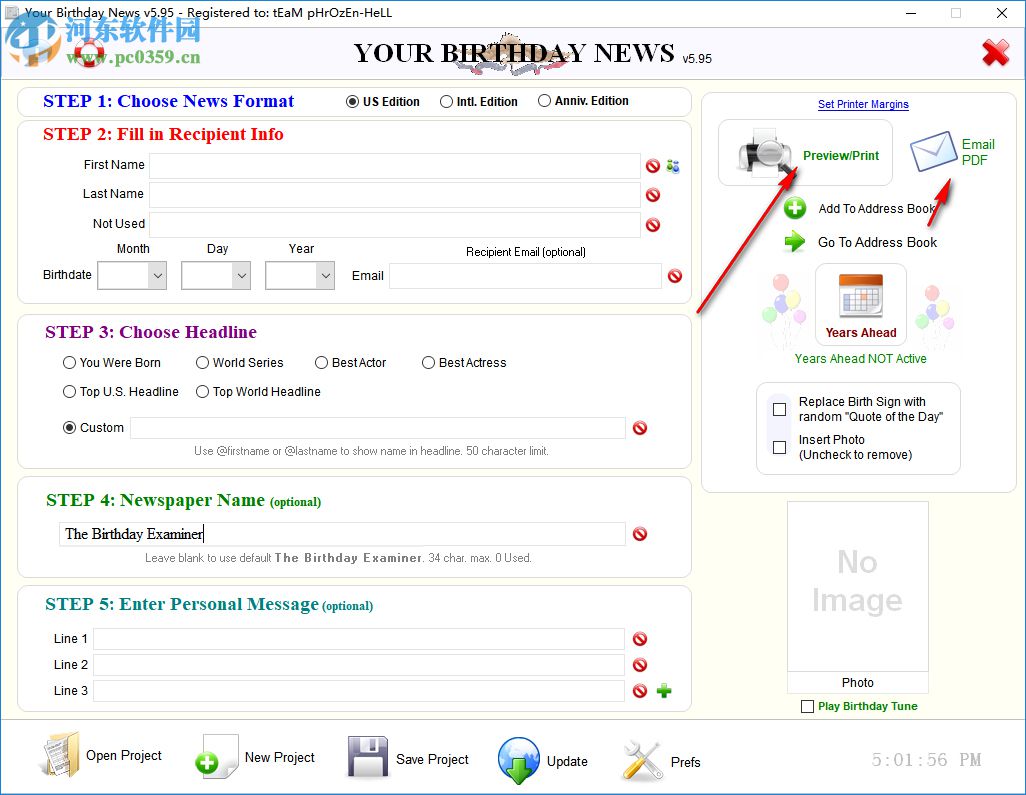
Task: Open a project with the Open Project icon
Action: [60, 756]
